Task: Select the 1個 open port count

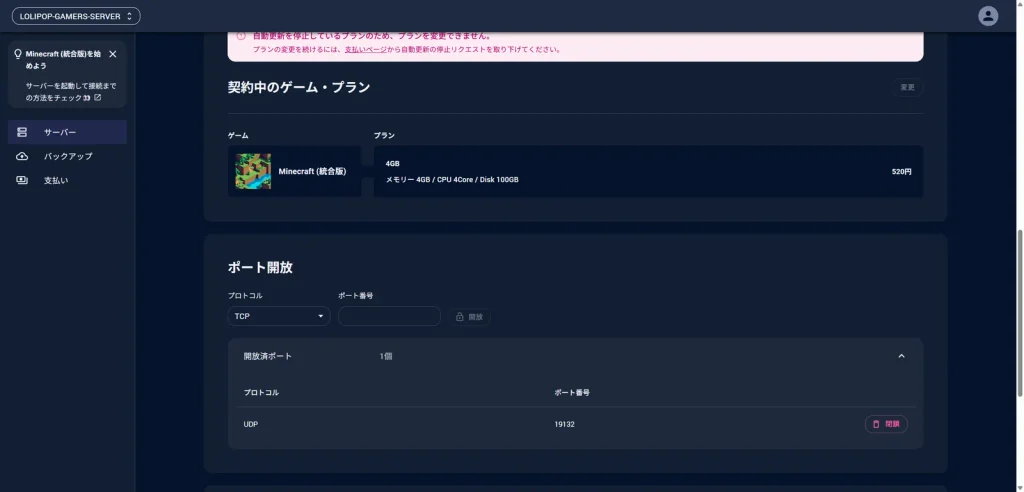Action: pyautogui.click(x=386, y=356)
